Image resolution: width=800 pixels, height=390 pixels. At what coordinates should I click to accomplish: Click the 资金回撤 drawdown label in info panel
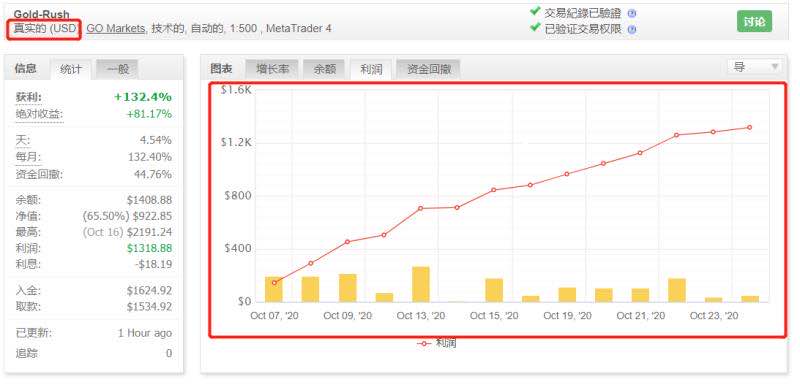(39, 175)
